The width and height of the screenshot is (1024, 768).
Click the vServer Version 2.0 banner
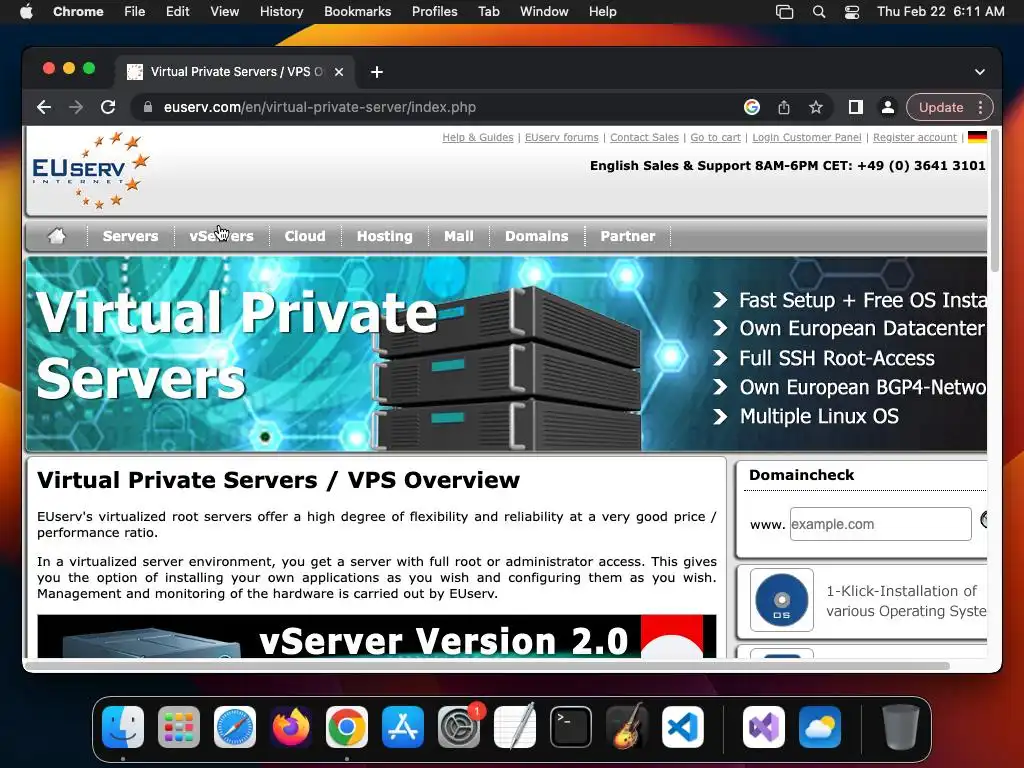pos(377,636)
